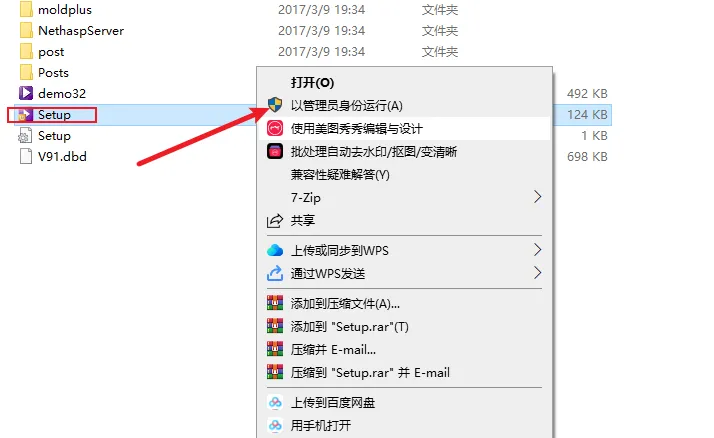Click the Meitu Xiuxiu pink icon
Image resolution: width=714 pixels, height=438 pixels.
coord(275,128)
